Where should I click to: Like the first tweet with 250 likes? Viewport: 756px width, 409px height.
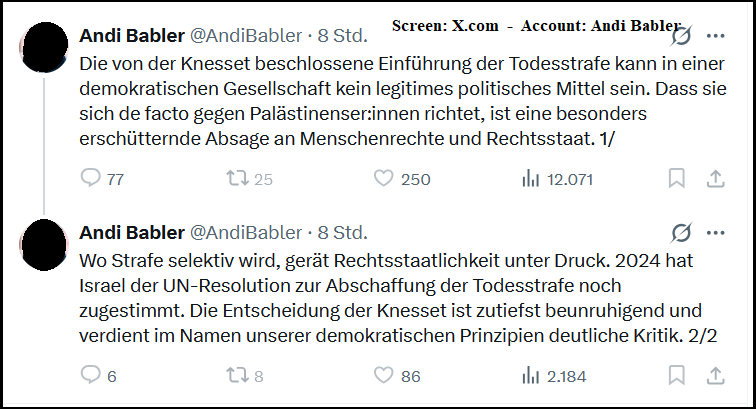point(384,179)
